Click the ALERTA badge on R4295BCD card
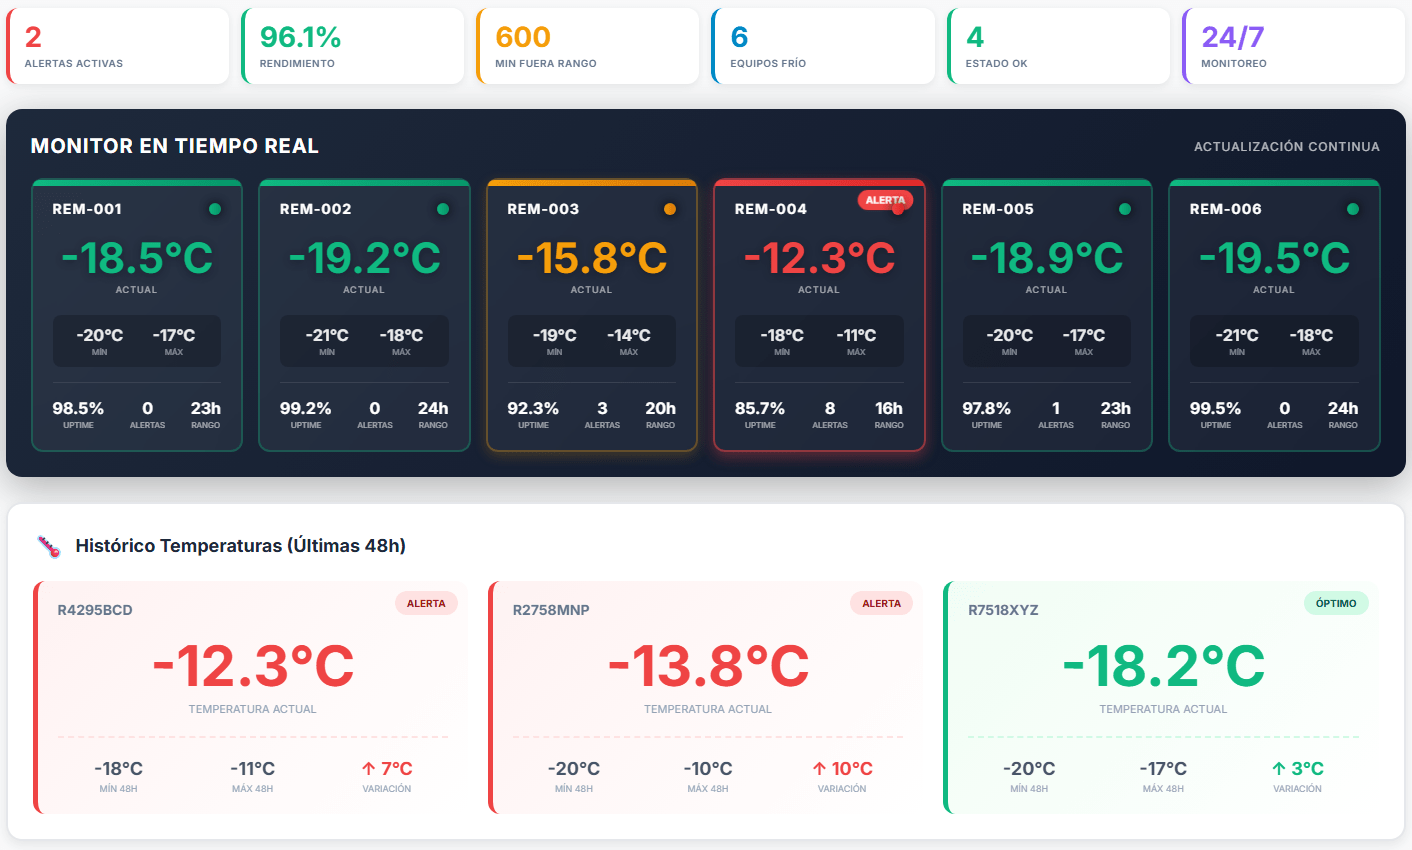Viewport: 1412px width, 850px height. coord(426,603)
